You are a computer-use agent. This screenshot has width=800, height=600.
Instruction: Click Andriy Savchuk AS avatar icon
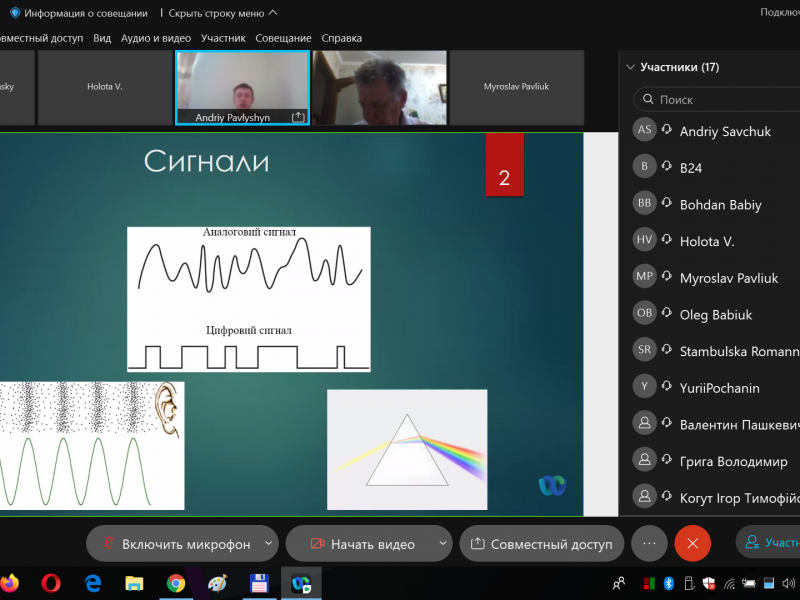[x=645, y=131]
